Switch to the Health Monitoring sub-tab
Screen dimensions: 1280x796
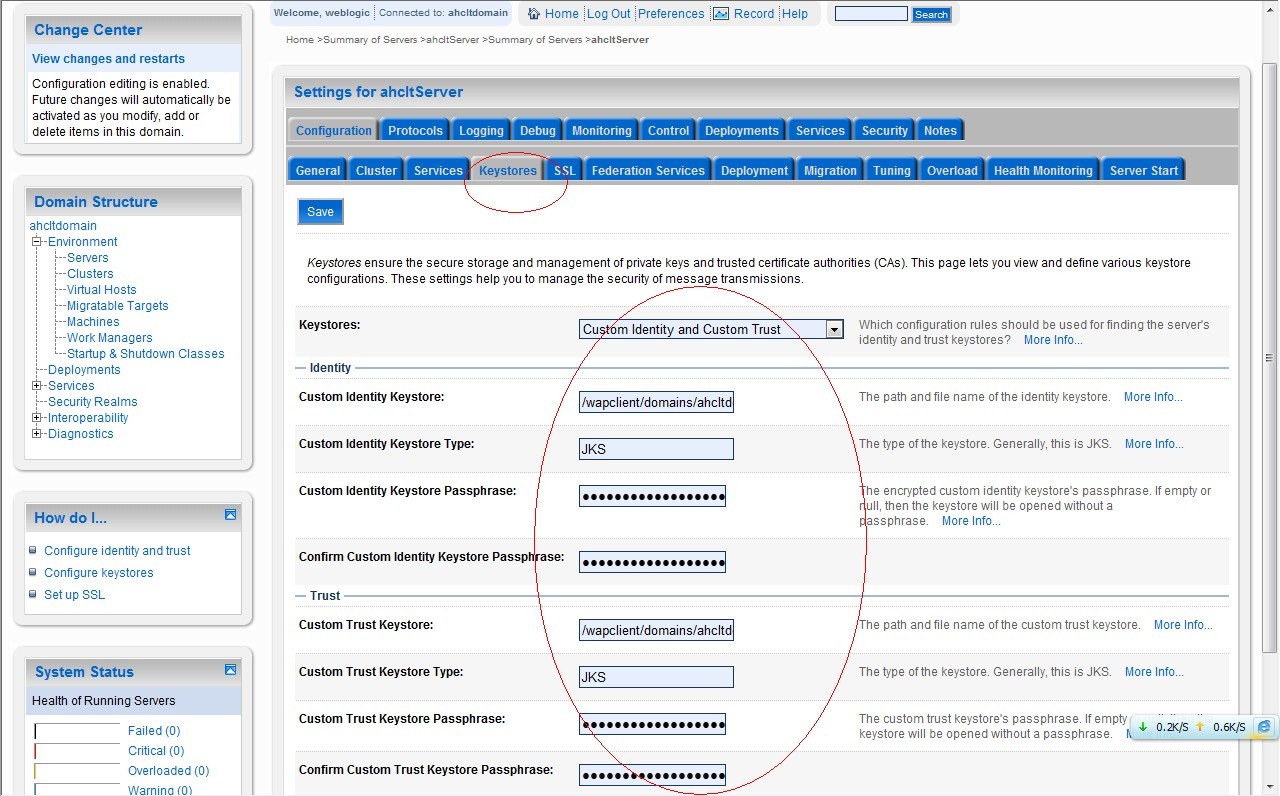pyautogui.click(x=1043, y=171)
